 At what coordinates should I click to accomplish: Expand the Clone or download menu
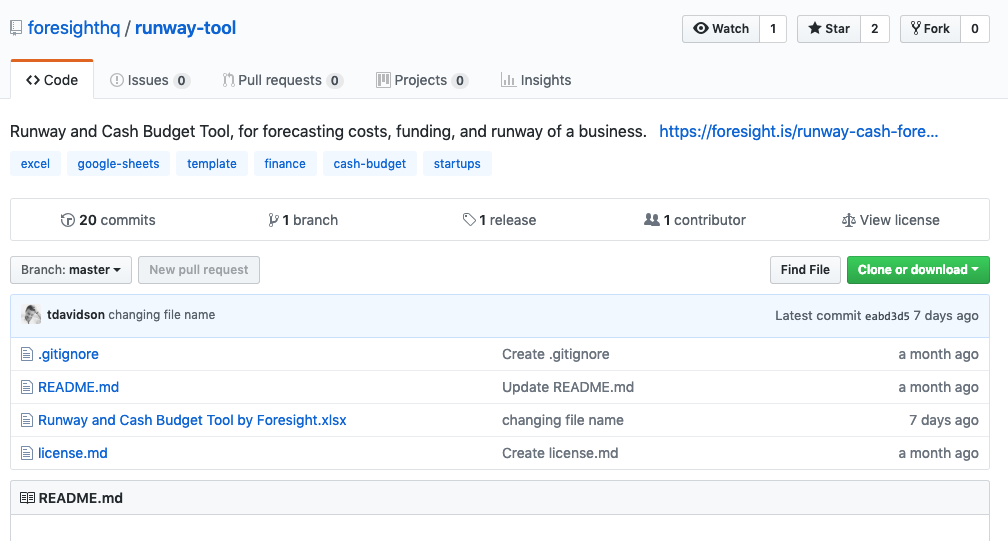click(917, 270)
